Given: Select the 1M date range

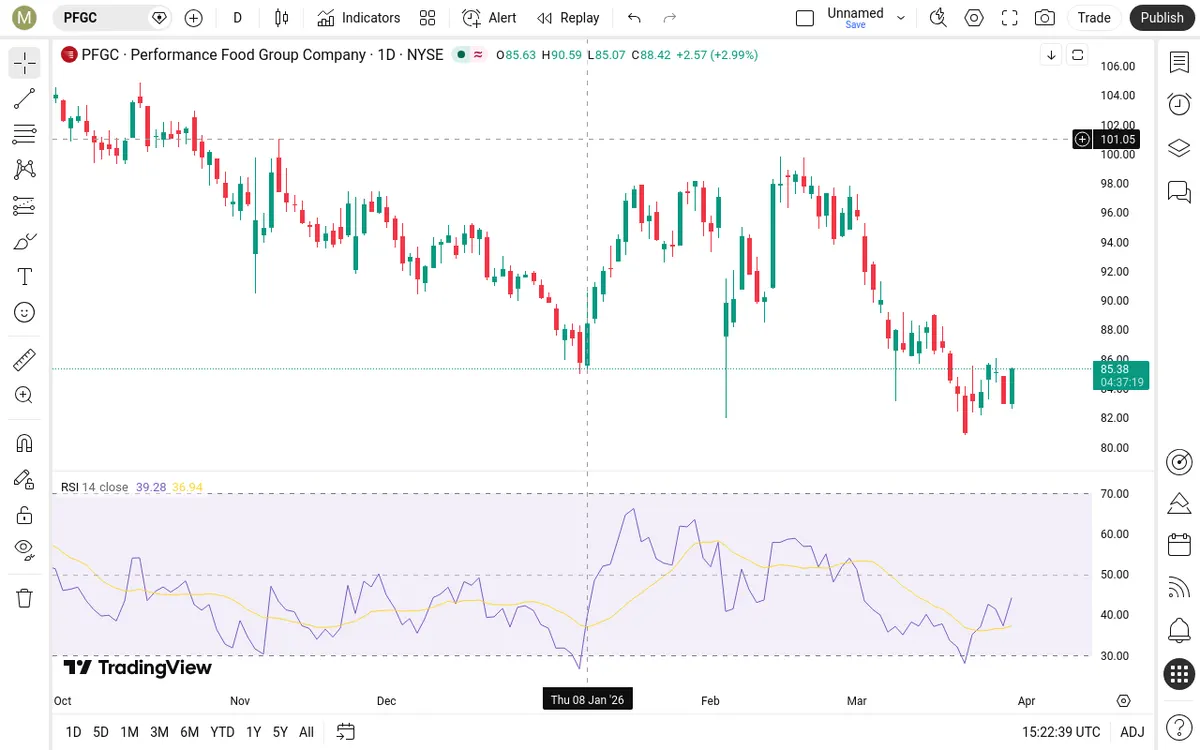Looking at the screenshot, I should (x=129, y=732).
